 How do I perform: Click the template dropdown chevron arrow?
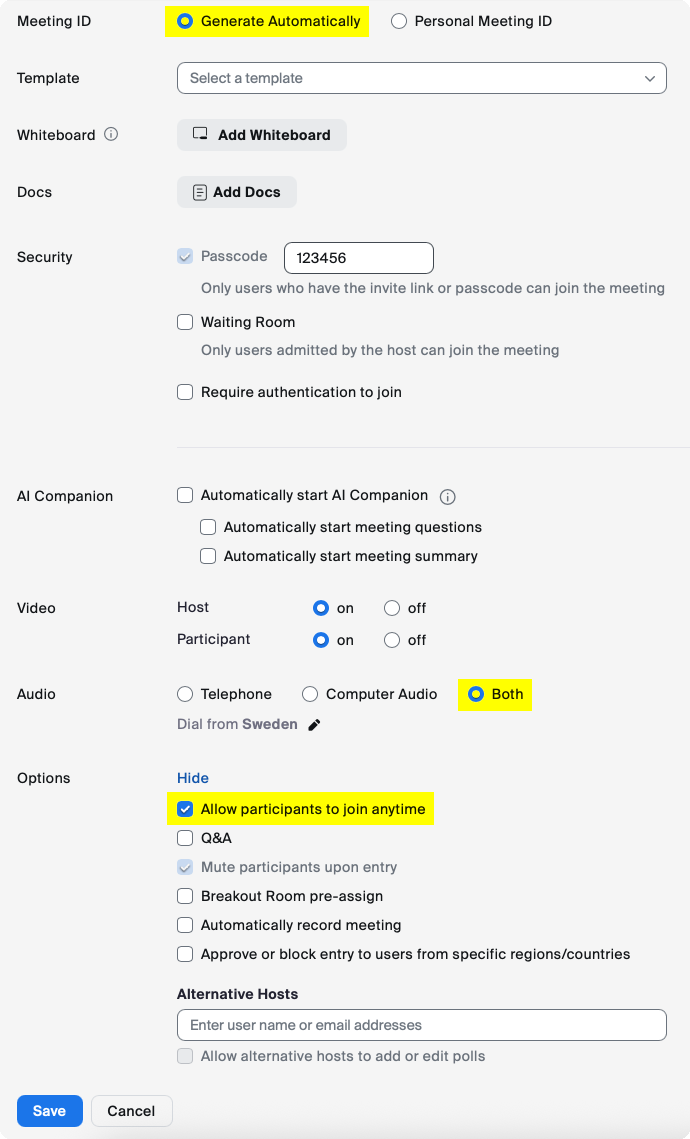649,78
